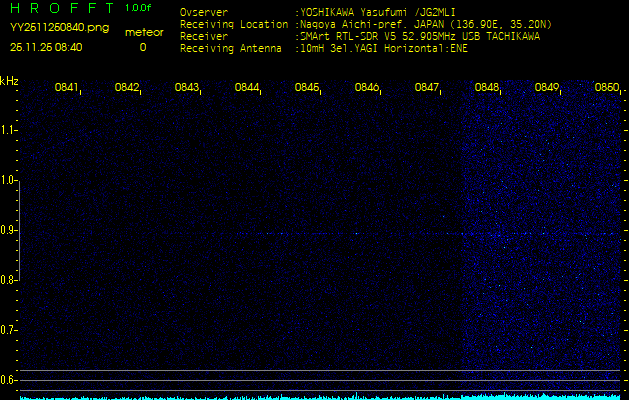Click Nagoya Aichi-pref. JAPAN location text
The height and width of the screenshot is (400, 629).
[424, 24]
